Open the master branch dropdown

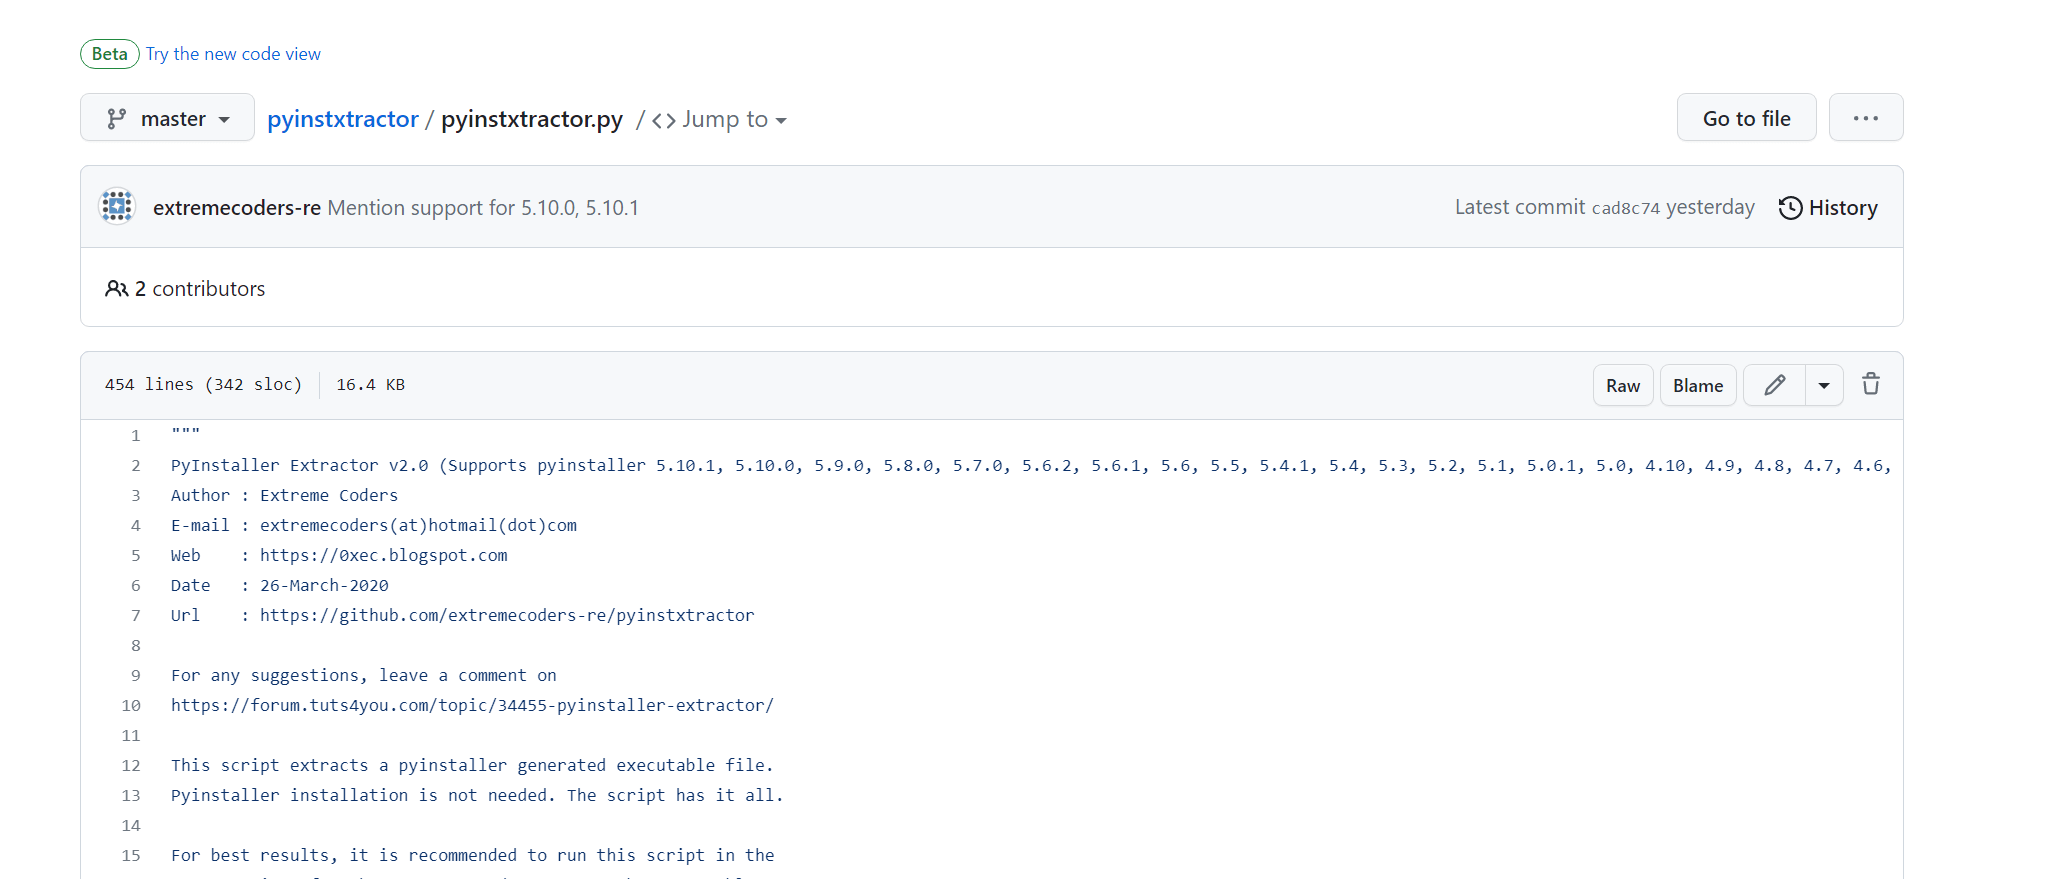[x=167, y=118]
